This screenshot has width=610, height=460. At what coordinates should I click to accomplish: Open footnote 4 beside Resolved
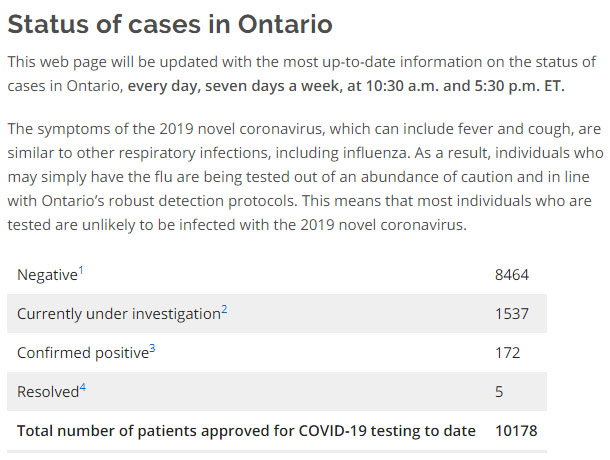click(83, 387)
